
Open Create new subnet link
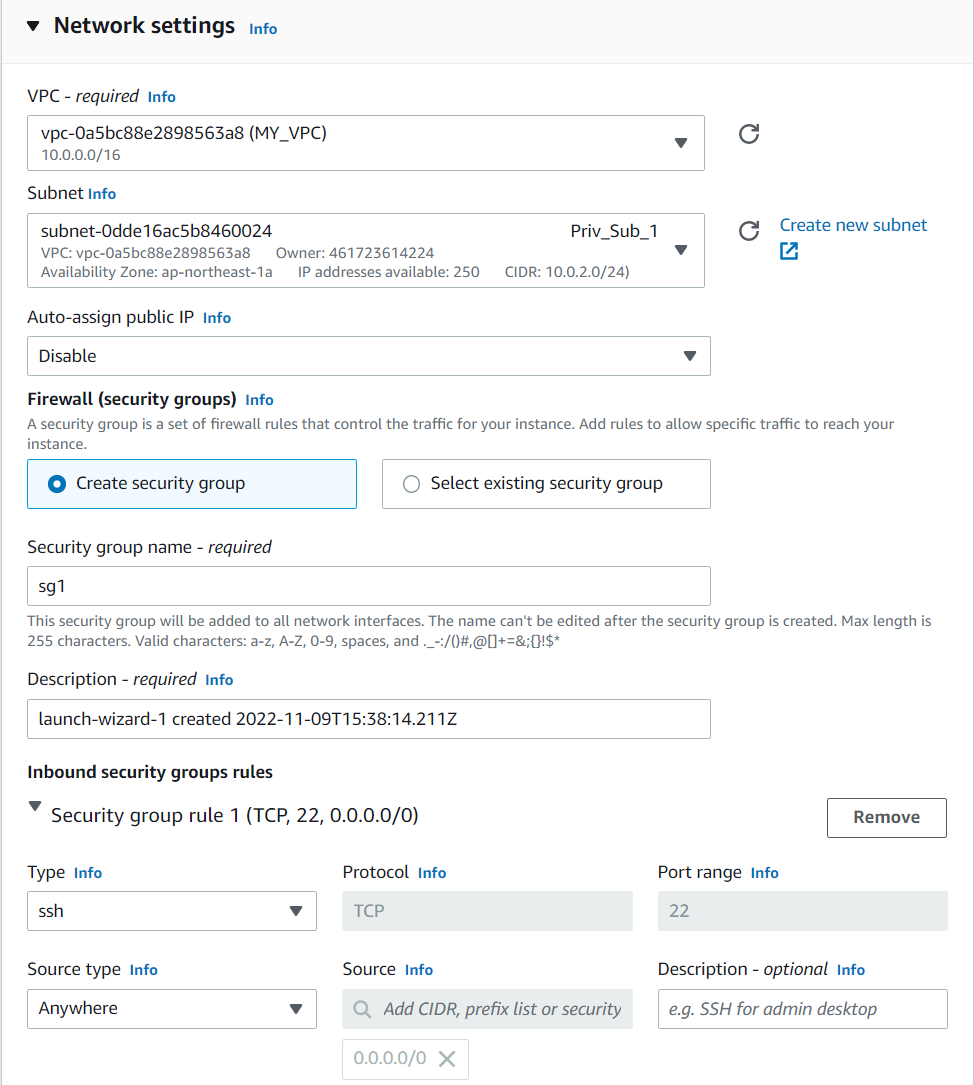853,226
